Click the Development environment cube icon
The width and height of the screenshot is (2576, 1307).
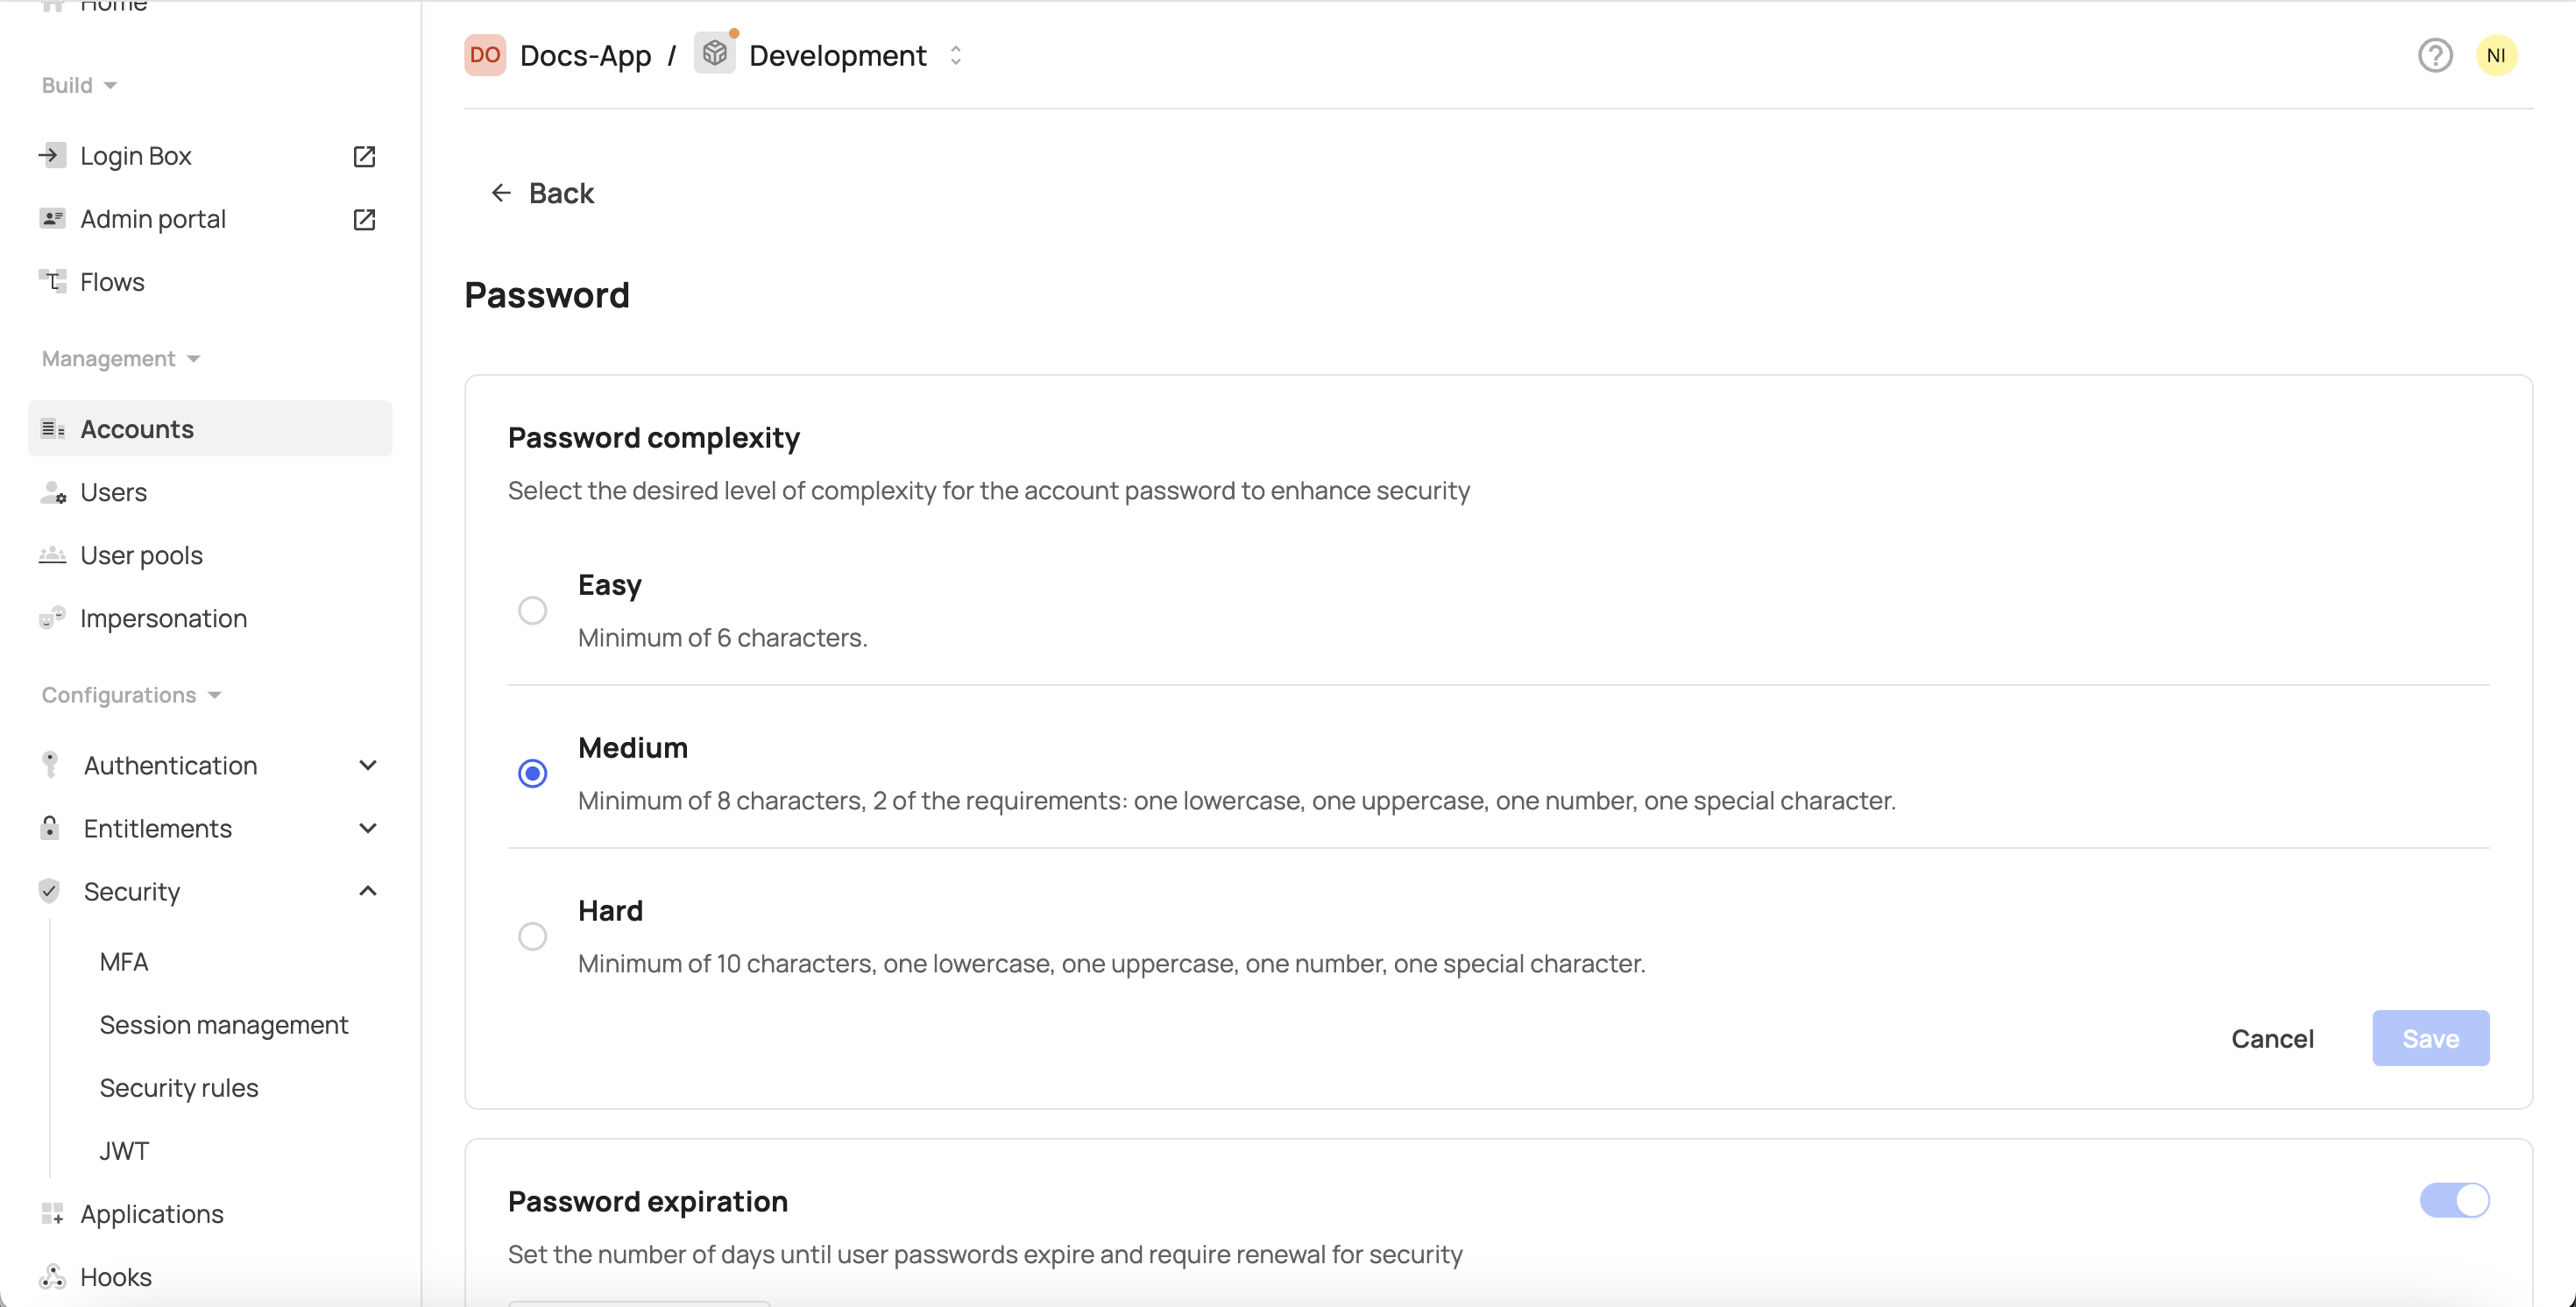[x=715, y=54]
